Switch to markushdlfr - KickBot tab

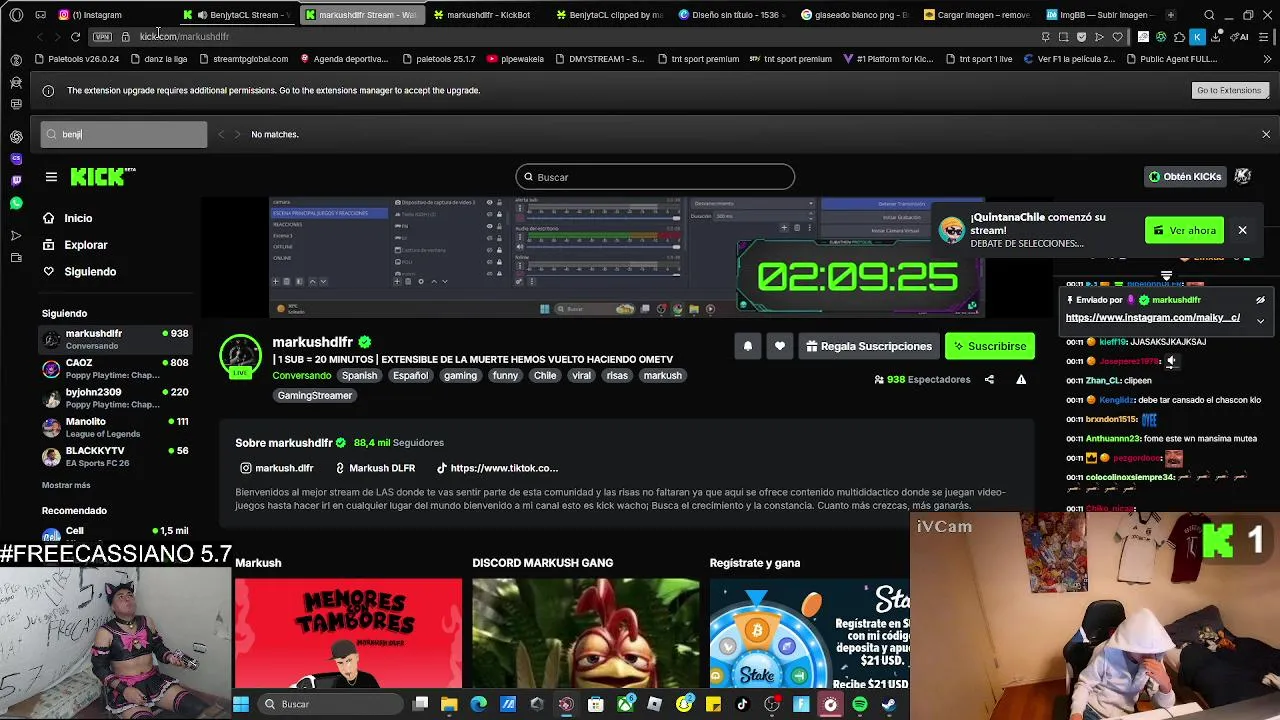(x=488, y=15)
